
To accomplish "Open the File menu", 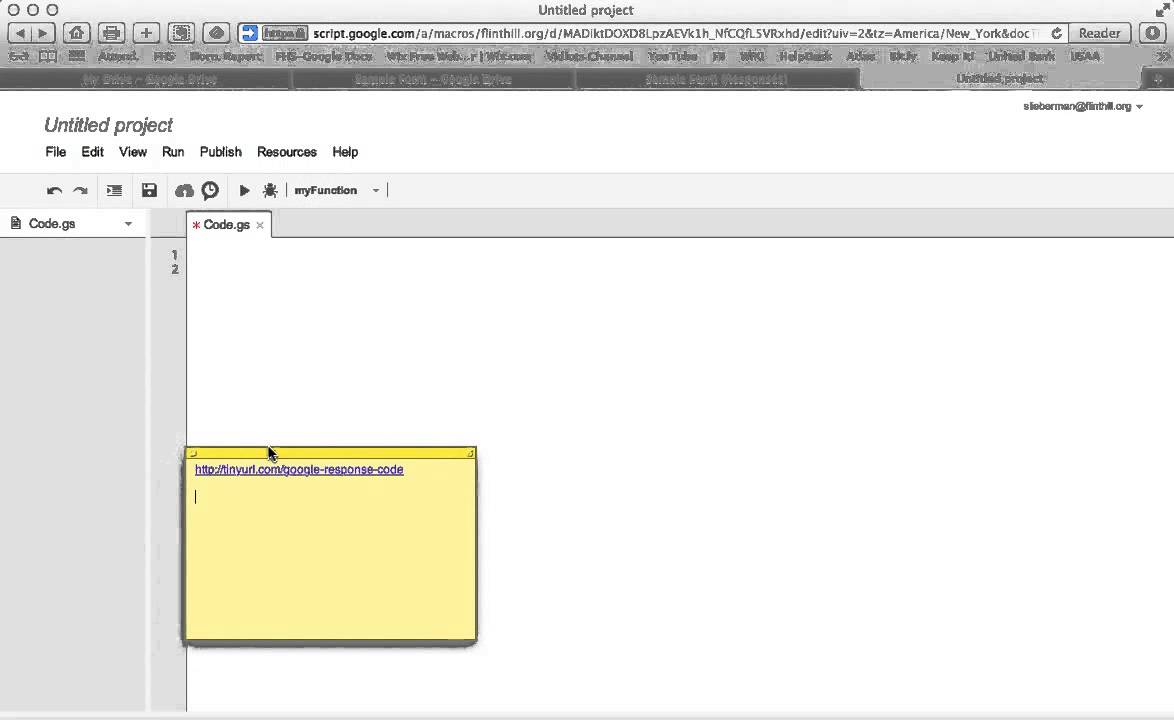I will [x=55, y=152].
